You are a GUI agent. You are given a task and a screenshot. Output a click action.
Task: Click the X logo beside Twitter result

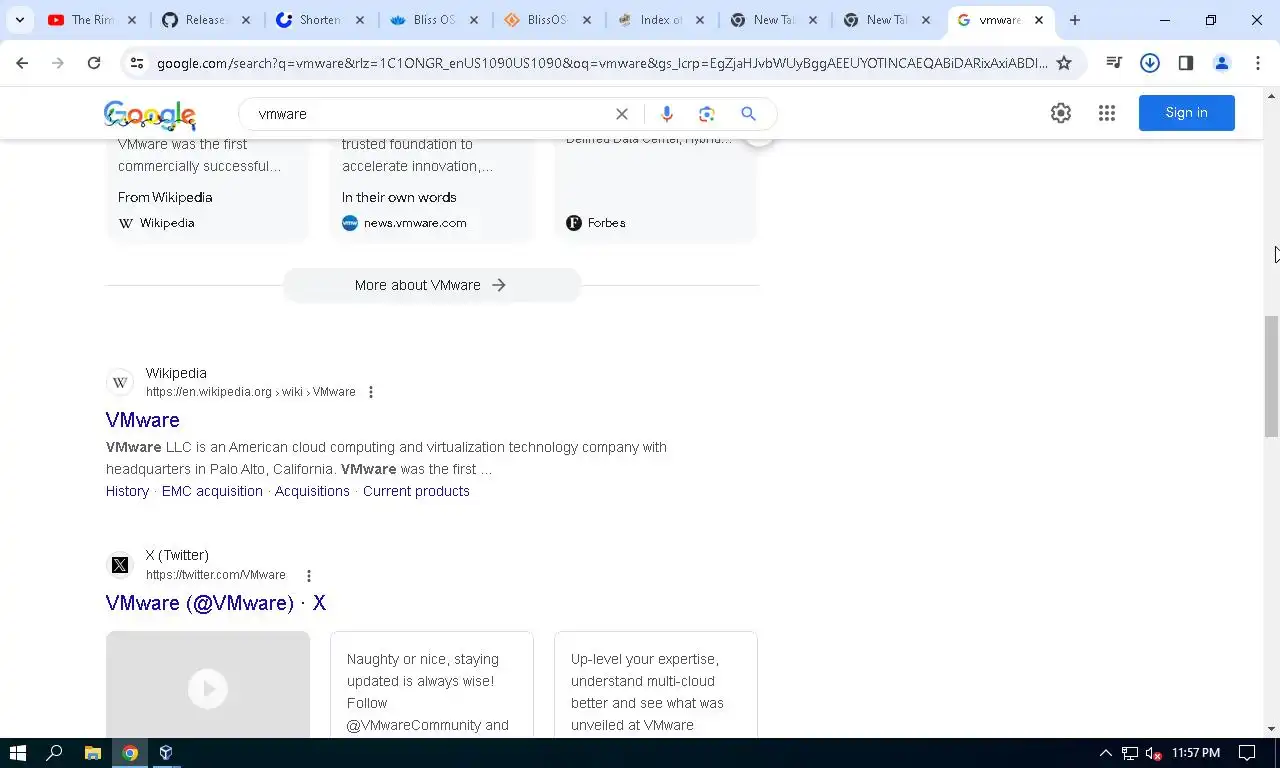click(120, 565)
